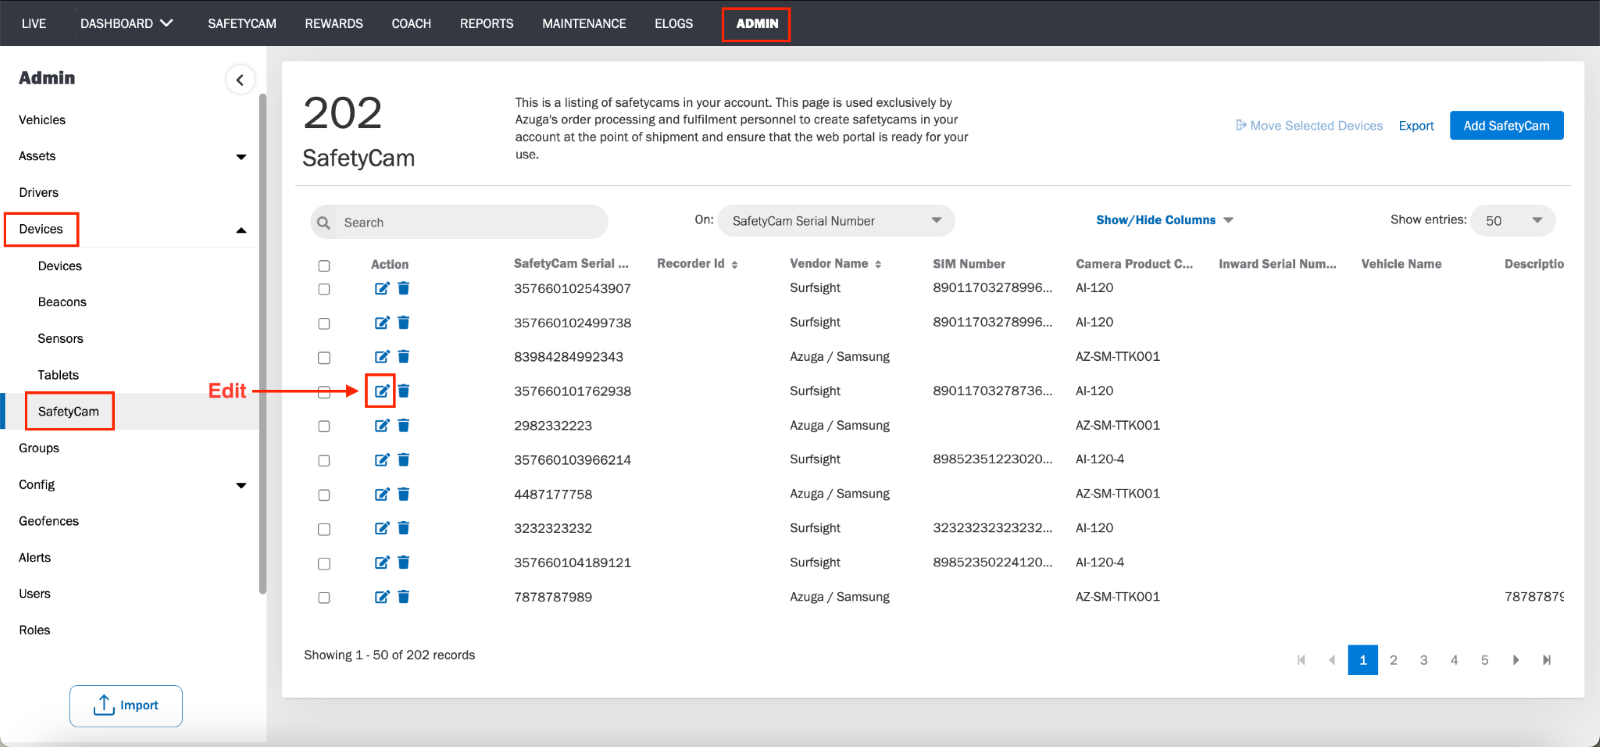The height and width of the screenshot is (747, 1600).
Task: Delete SafetyCam 357660101762938
Action: [404, 391]
